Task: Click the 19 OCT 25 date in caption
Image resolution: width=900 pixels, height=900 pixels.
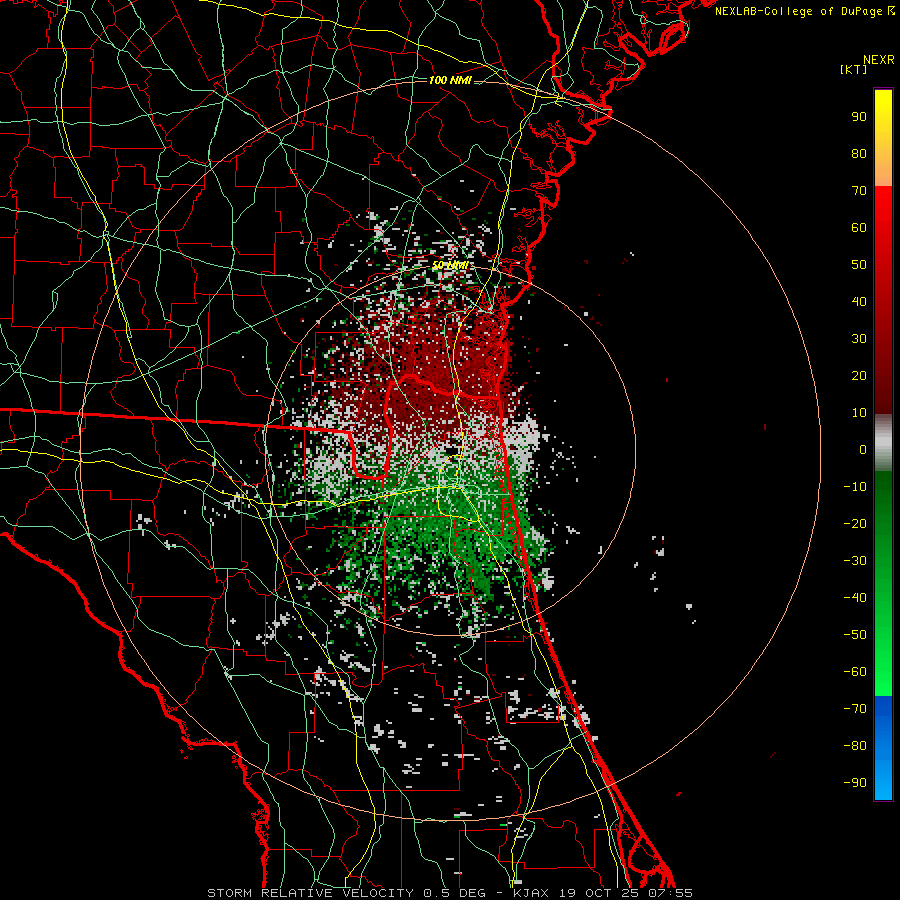Action: [597, 893]
